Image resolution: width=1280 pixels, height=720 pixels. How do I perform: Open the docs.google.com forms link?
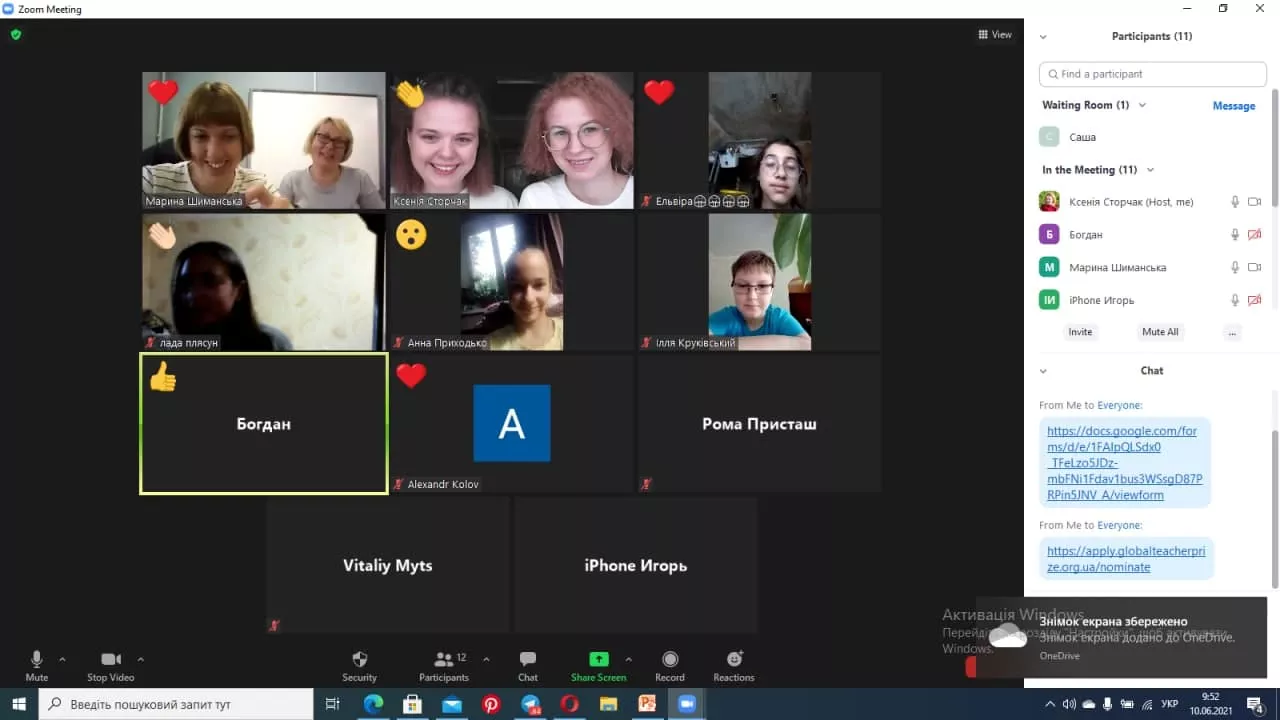click(x=1124, y=463)
